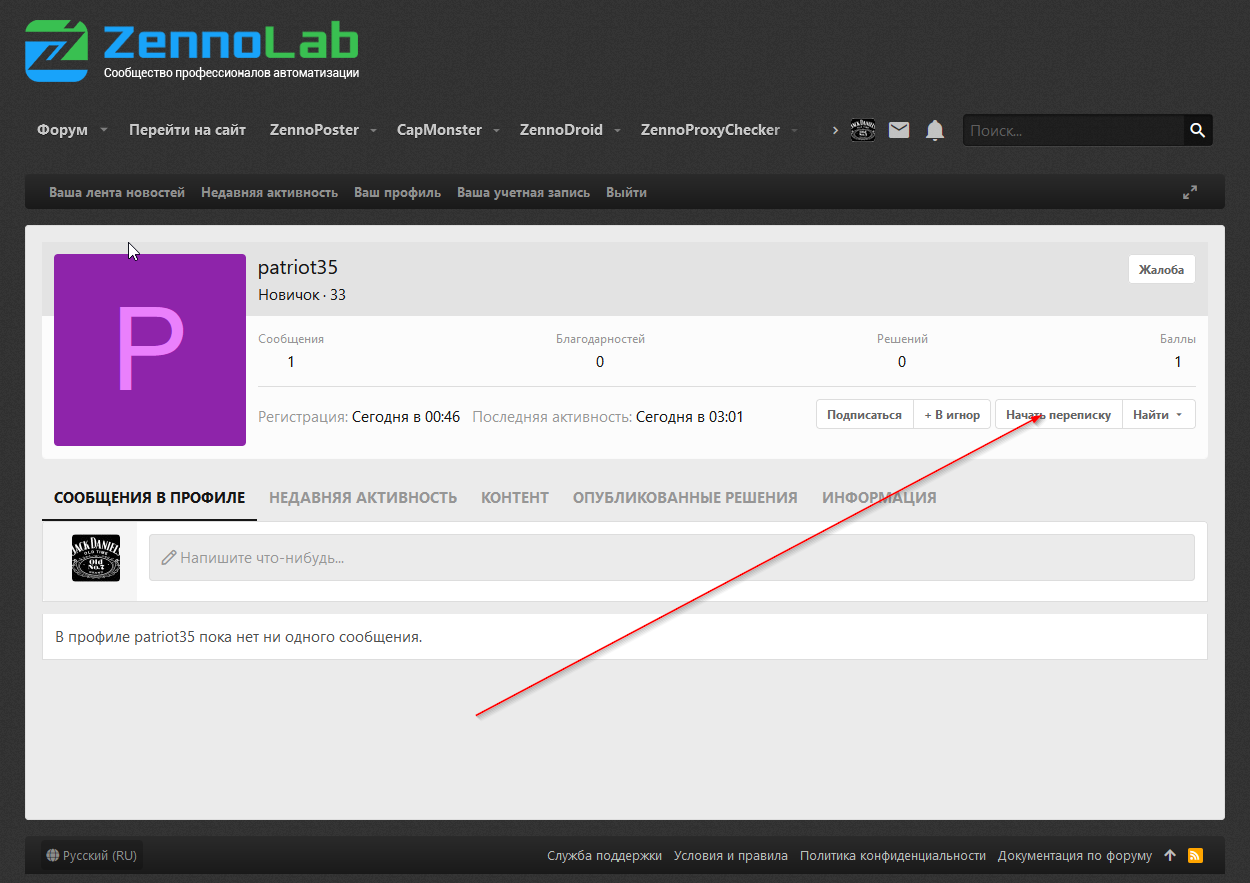Click the Решений count 0

902,362
